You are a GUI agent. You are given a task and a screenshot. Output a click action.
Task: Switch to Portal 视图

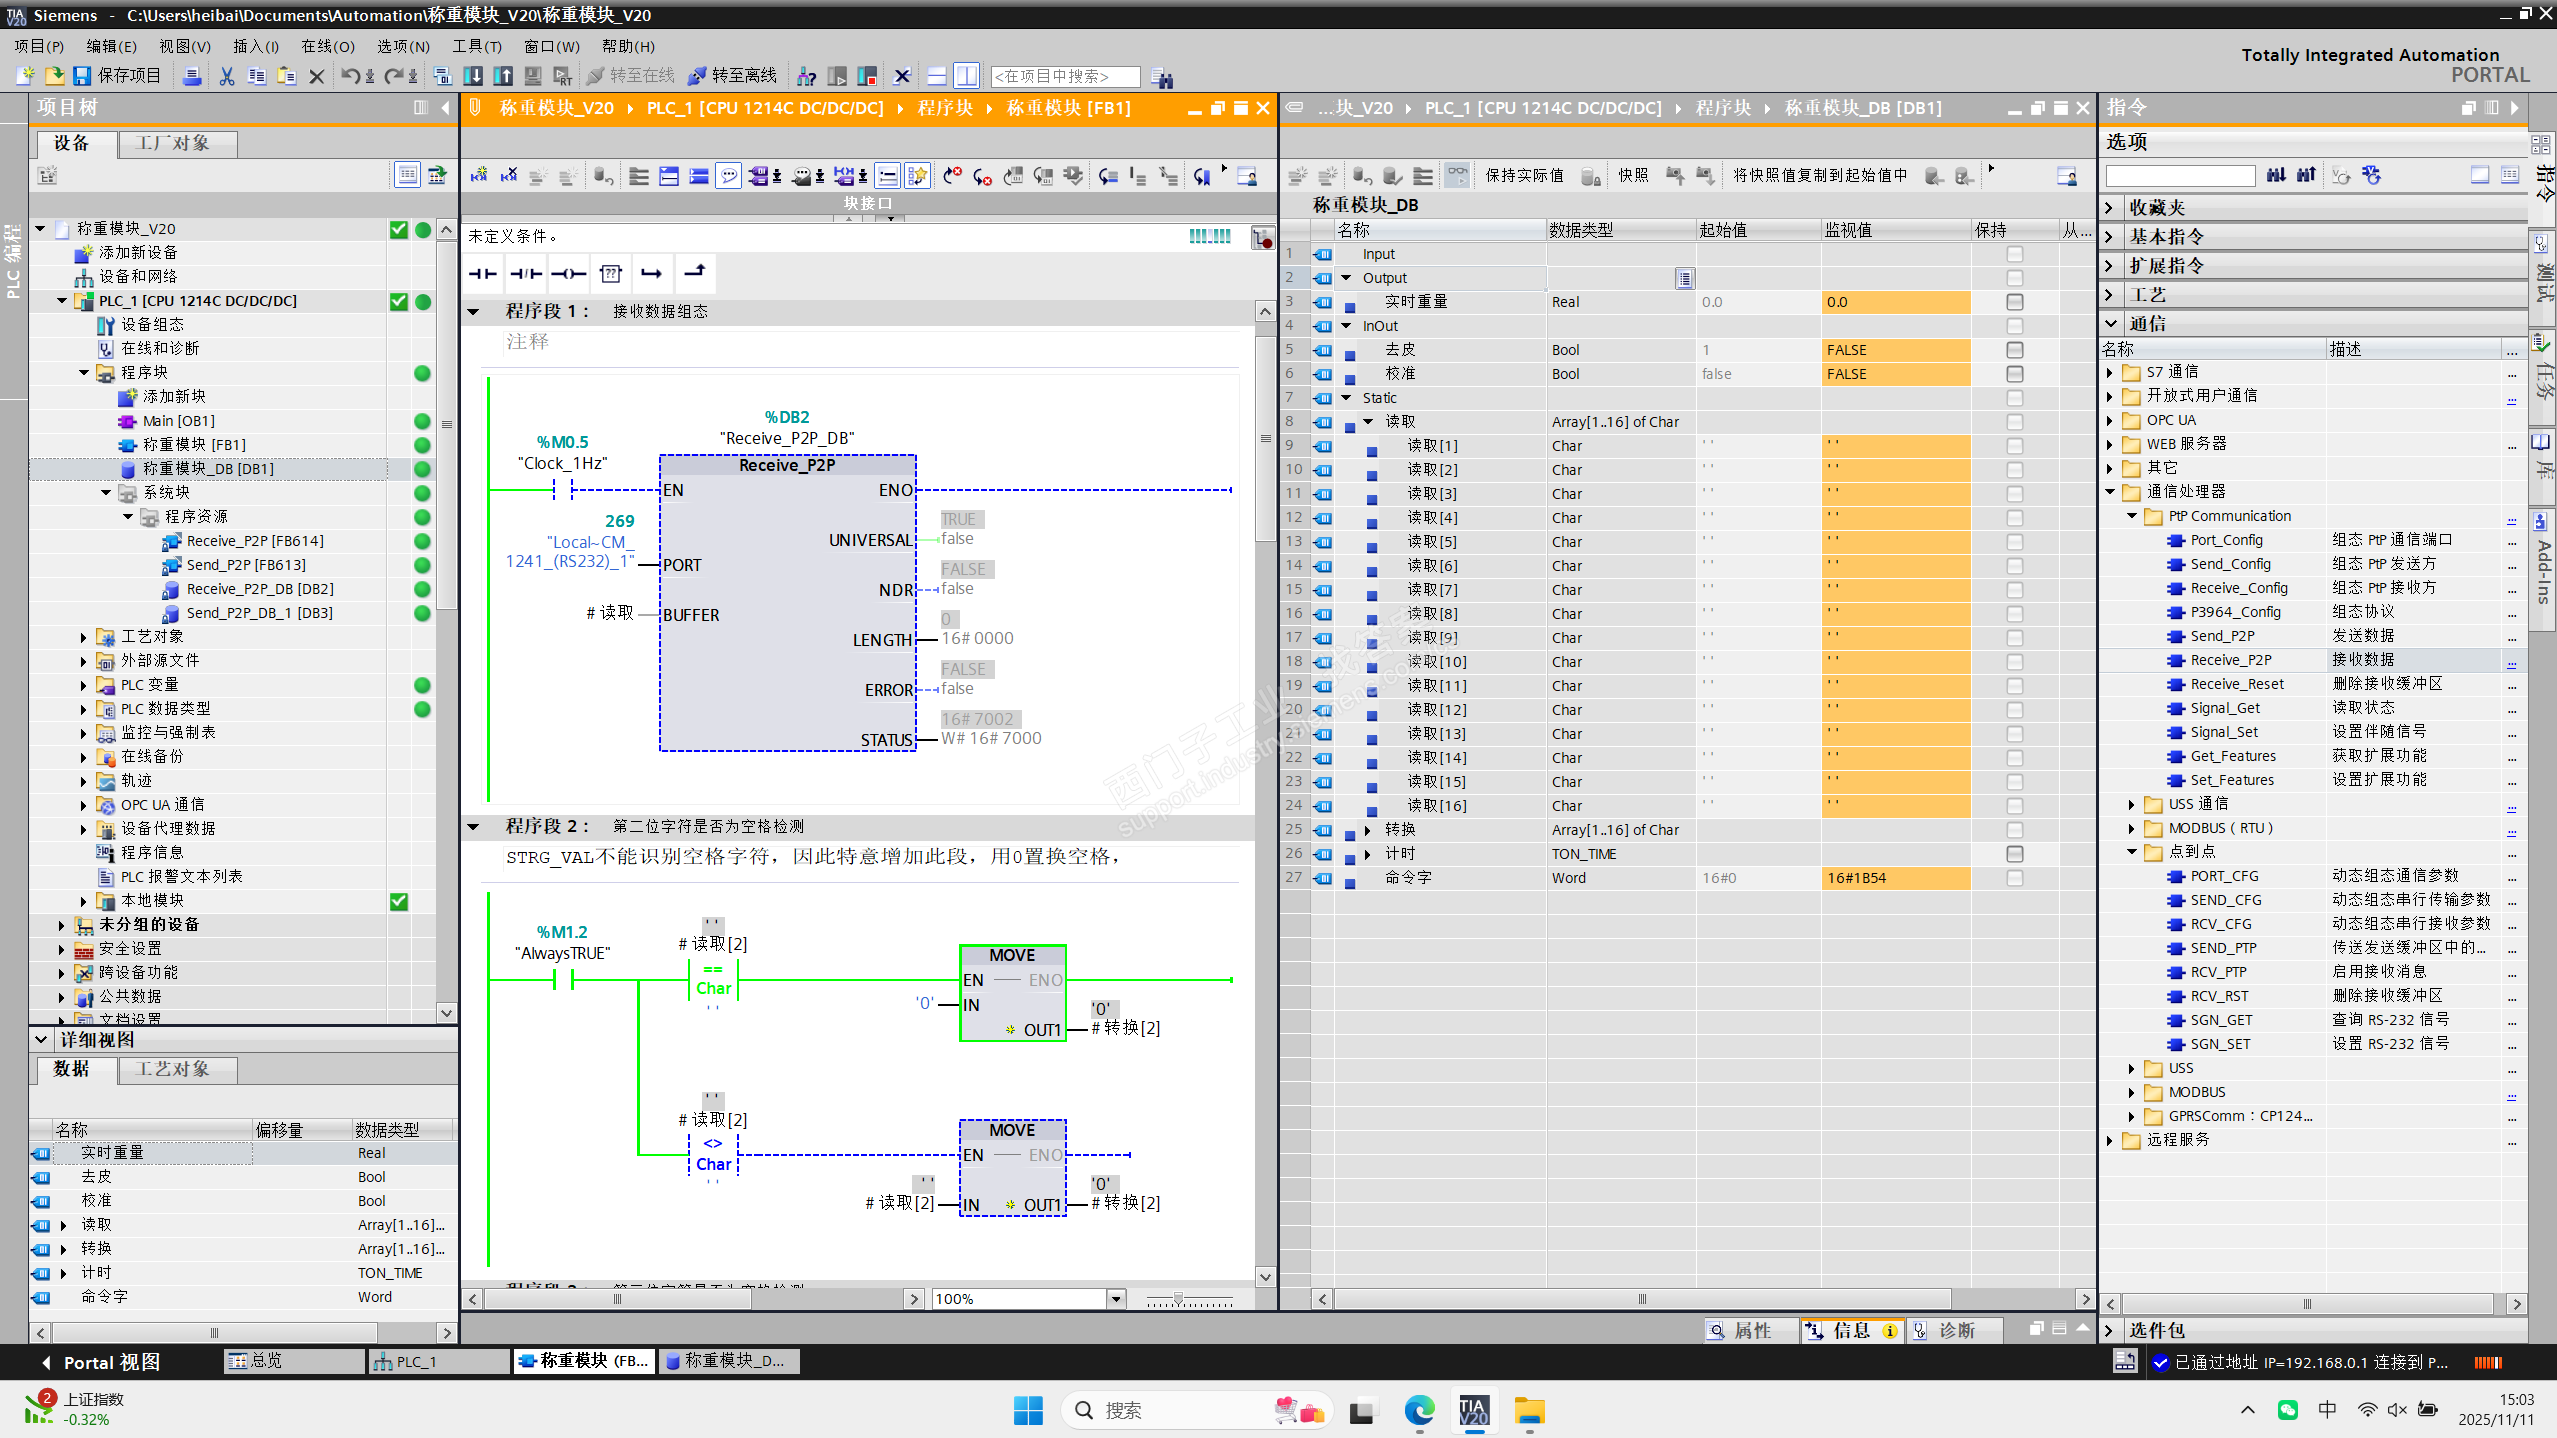(x=100, y=1362)
